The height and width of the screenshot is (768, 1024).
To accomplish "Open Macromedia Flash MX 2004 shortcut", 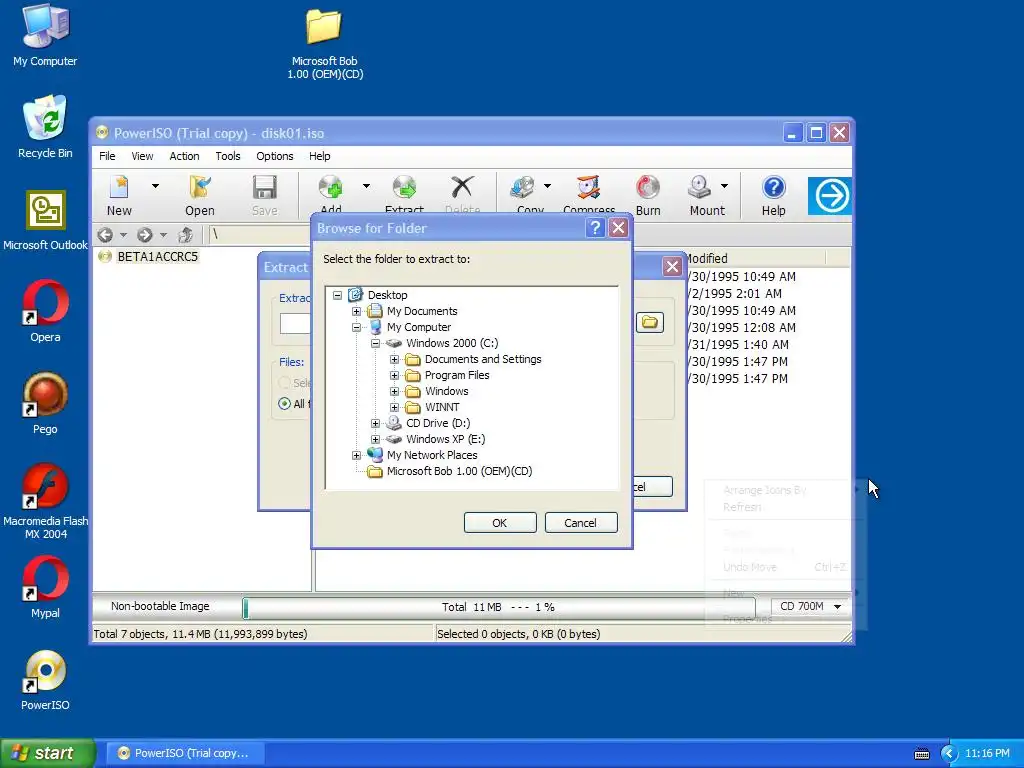I will (x=45, y=501).
